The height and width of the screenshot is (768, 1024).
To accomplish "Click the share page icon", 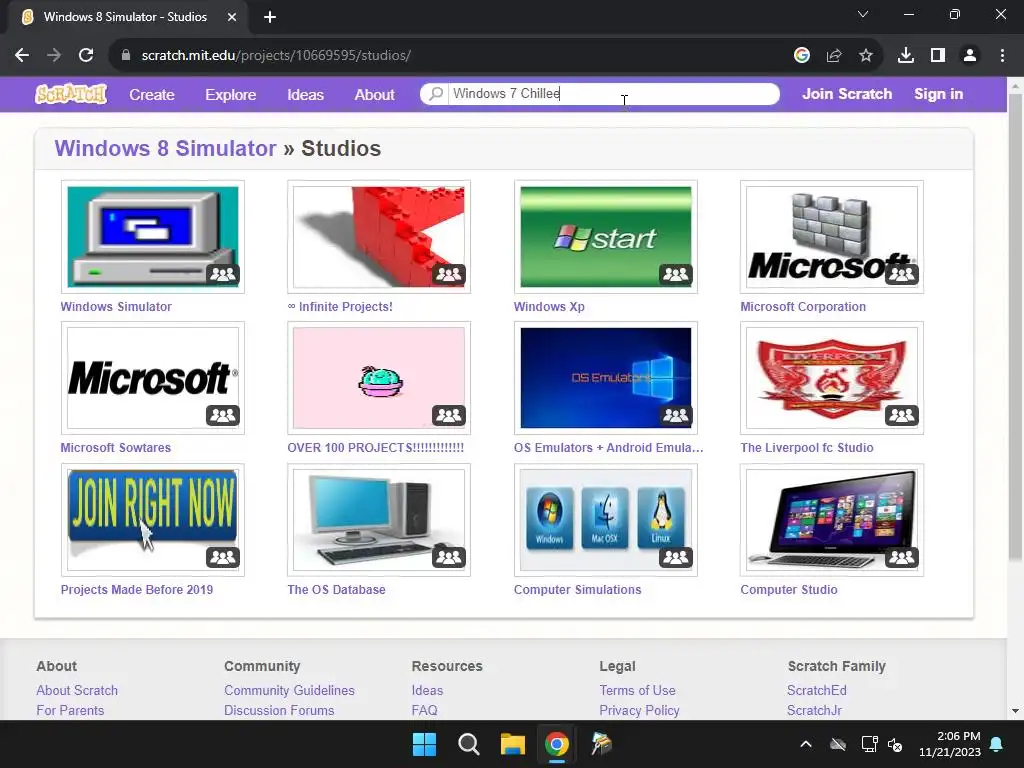I will [834, 56].
